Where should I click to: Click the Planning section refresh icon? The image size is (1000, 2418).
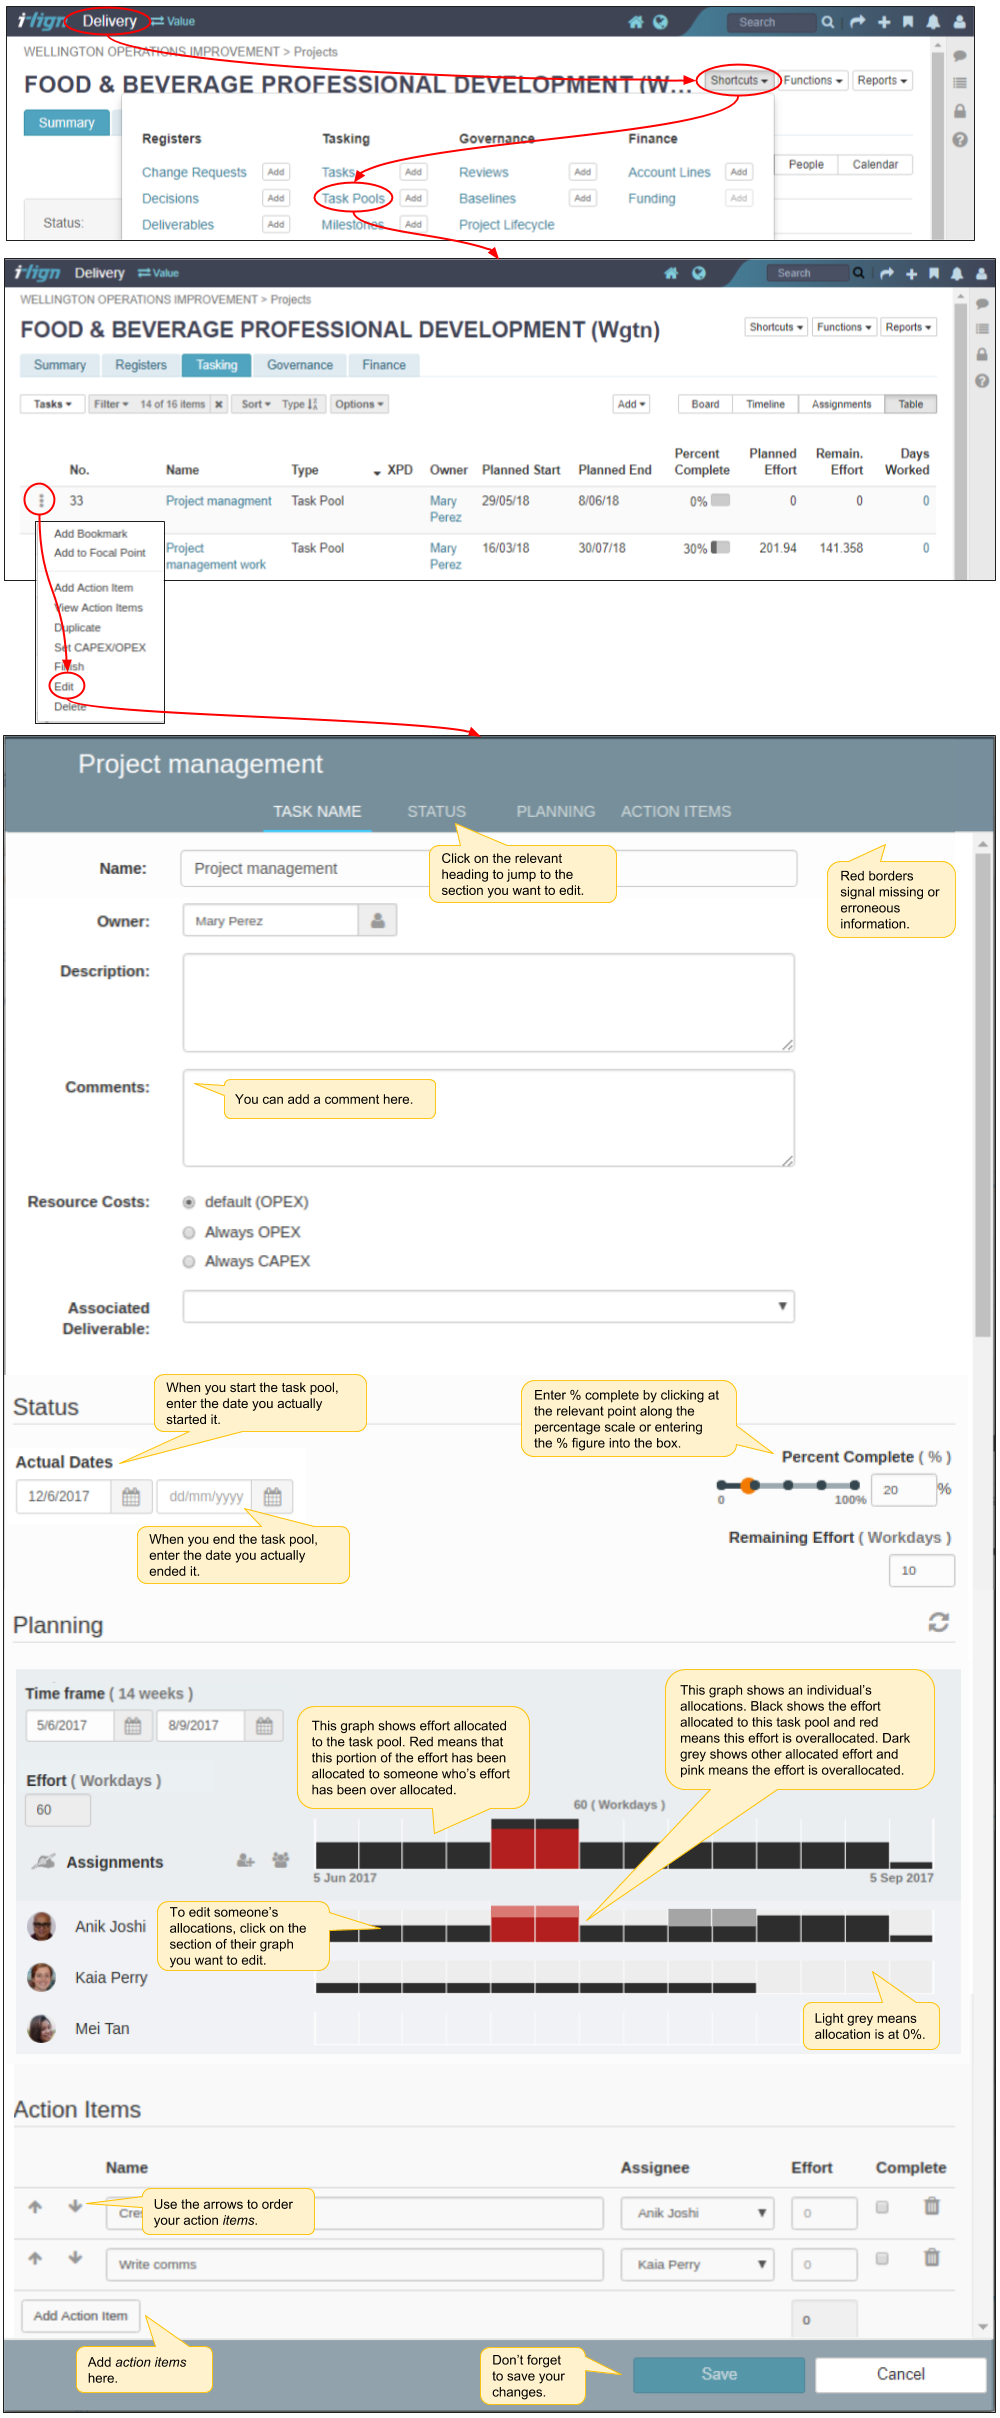point(938,1622)
